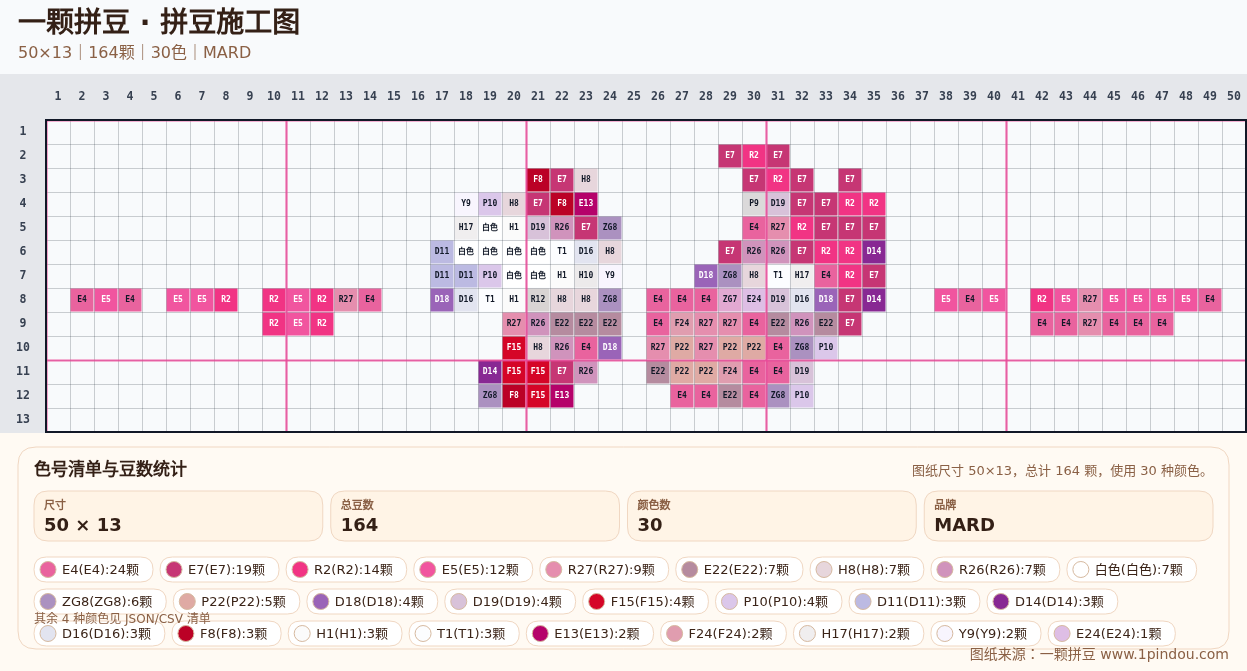The height and width of the screenshot is (671, 1247).
Task: Click the 其余 4 种颜色见 JSON/CSV 清单 note
Action: click(122, 618)
